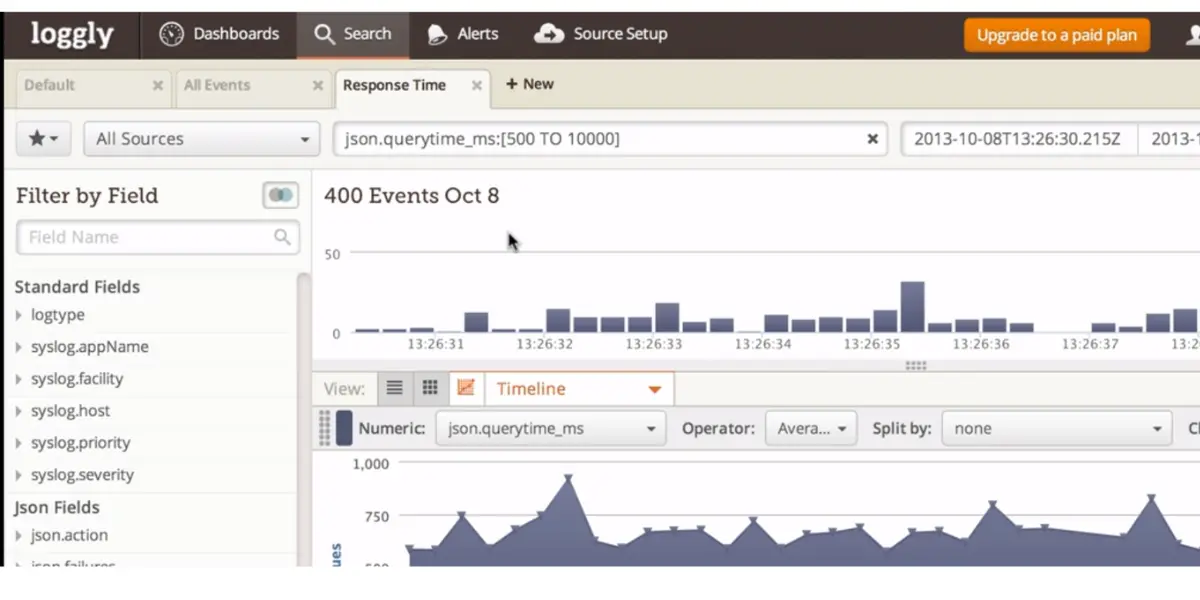The height and width of the screenshot is (600, 1200).
Task: Switch to list view icon
Action: 395,388
